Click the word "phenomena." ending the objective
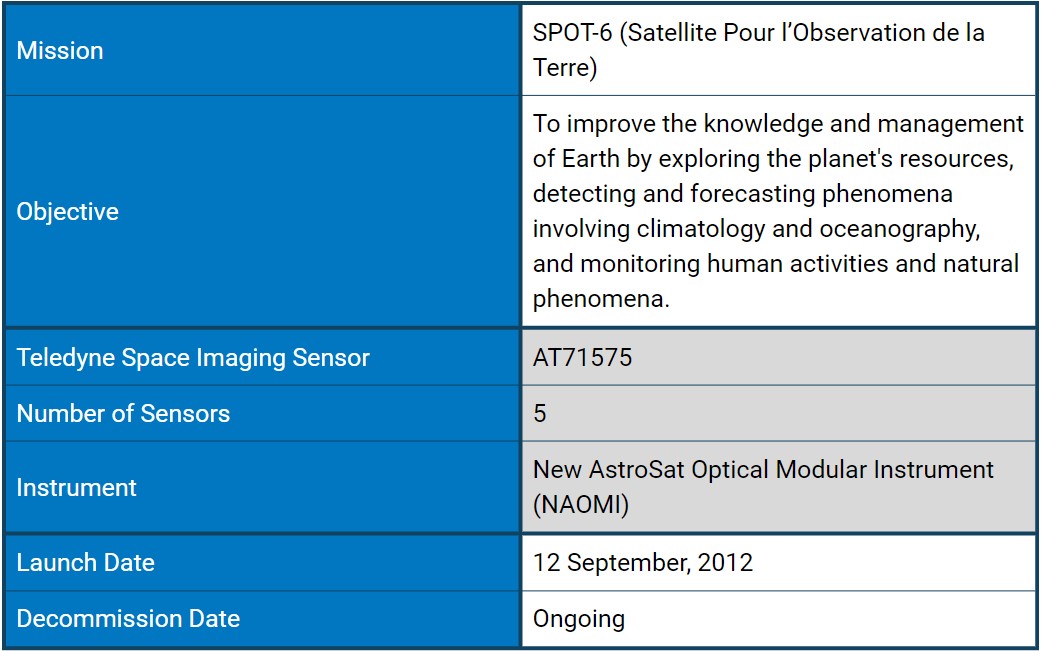The height and width of the screenshot is (651, 1041). pos(600,299)
